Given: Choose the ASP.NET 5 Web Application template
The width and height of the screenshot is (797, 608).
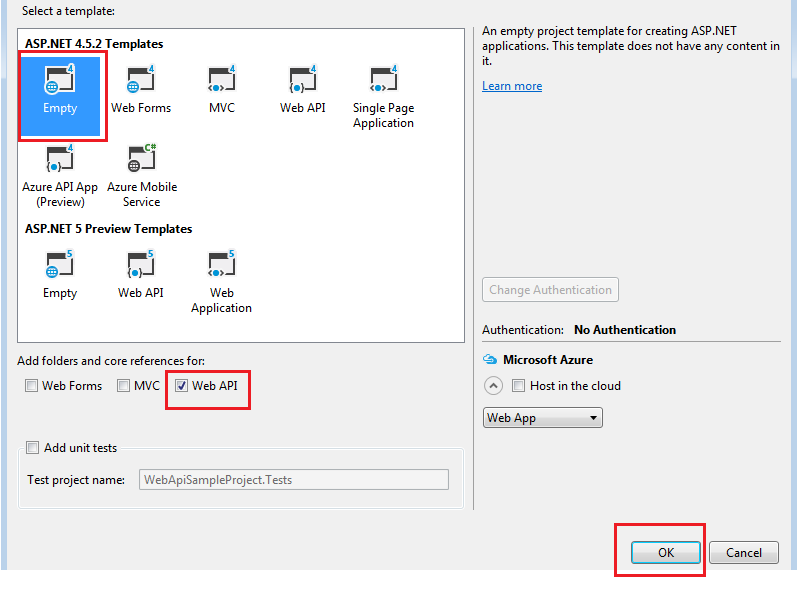Looking at the screenshot, I should pos(222,282).
